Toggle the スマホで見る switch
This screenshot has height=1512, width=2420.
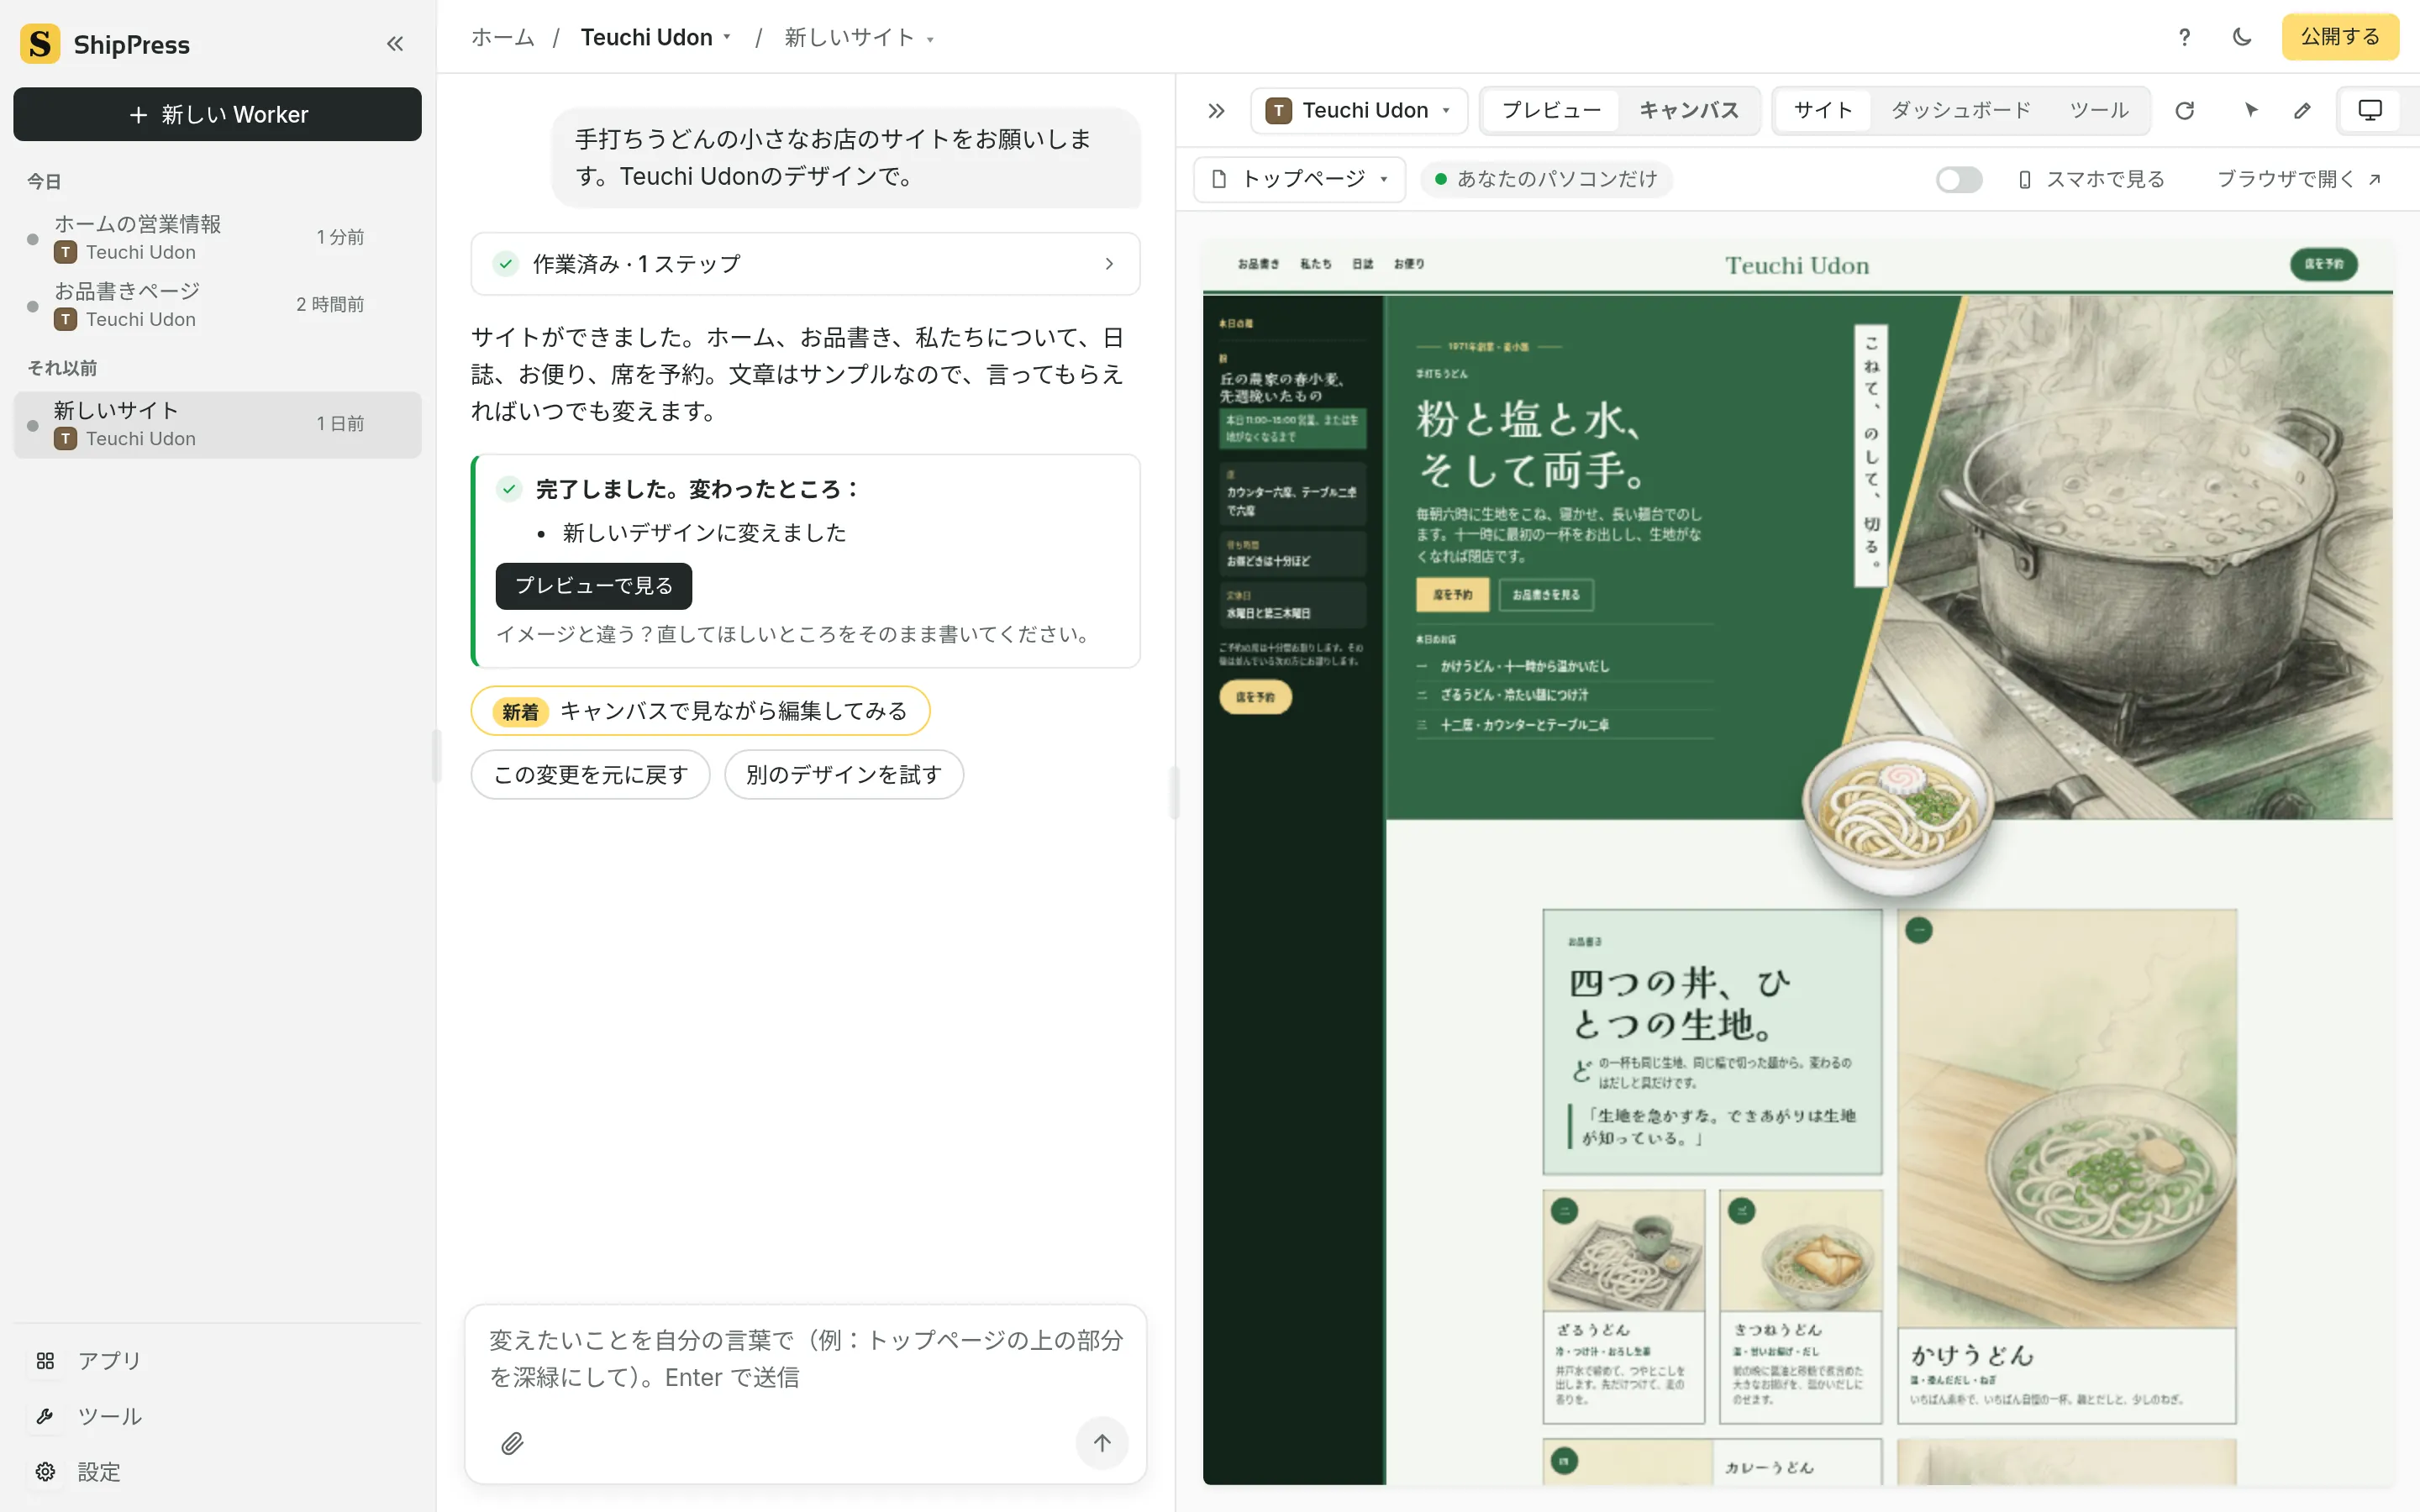(1959, 179)
